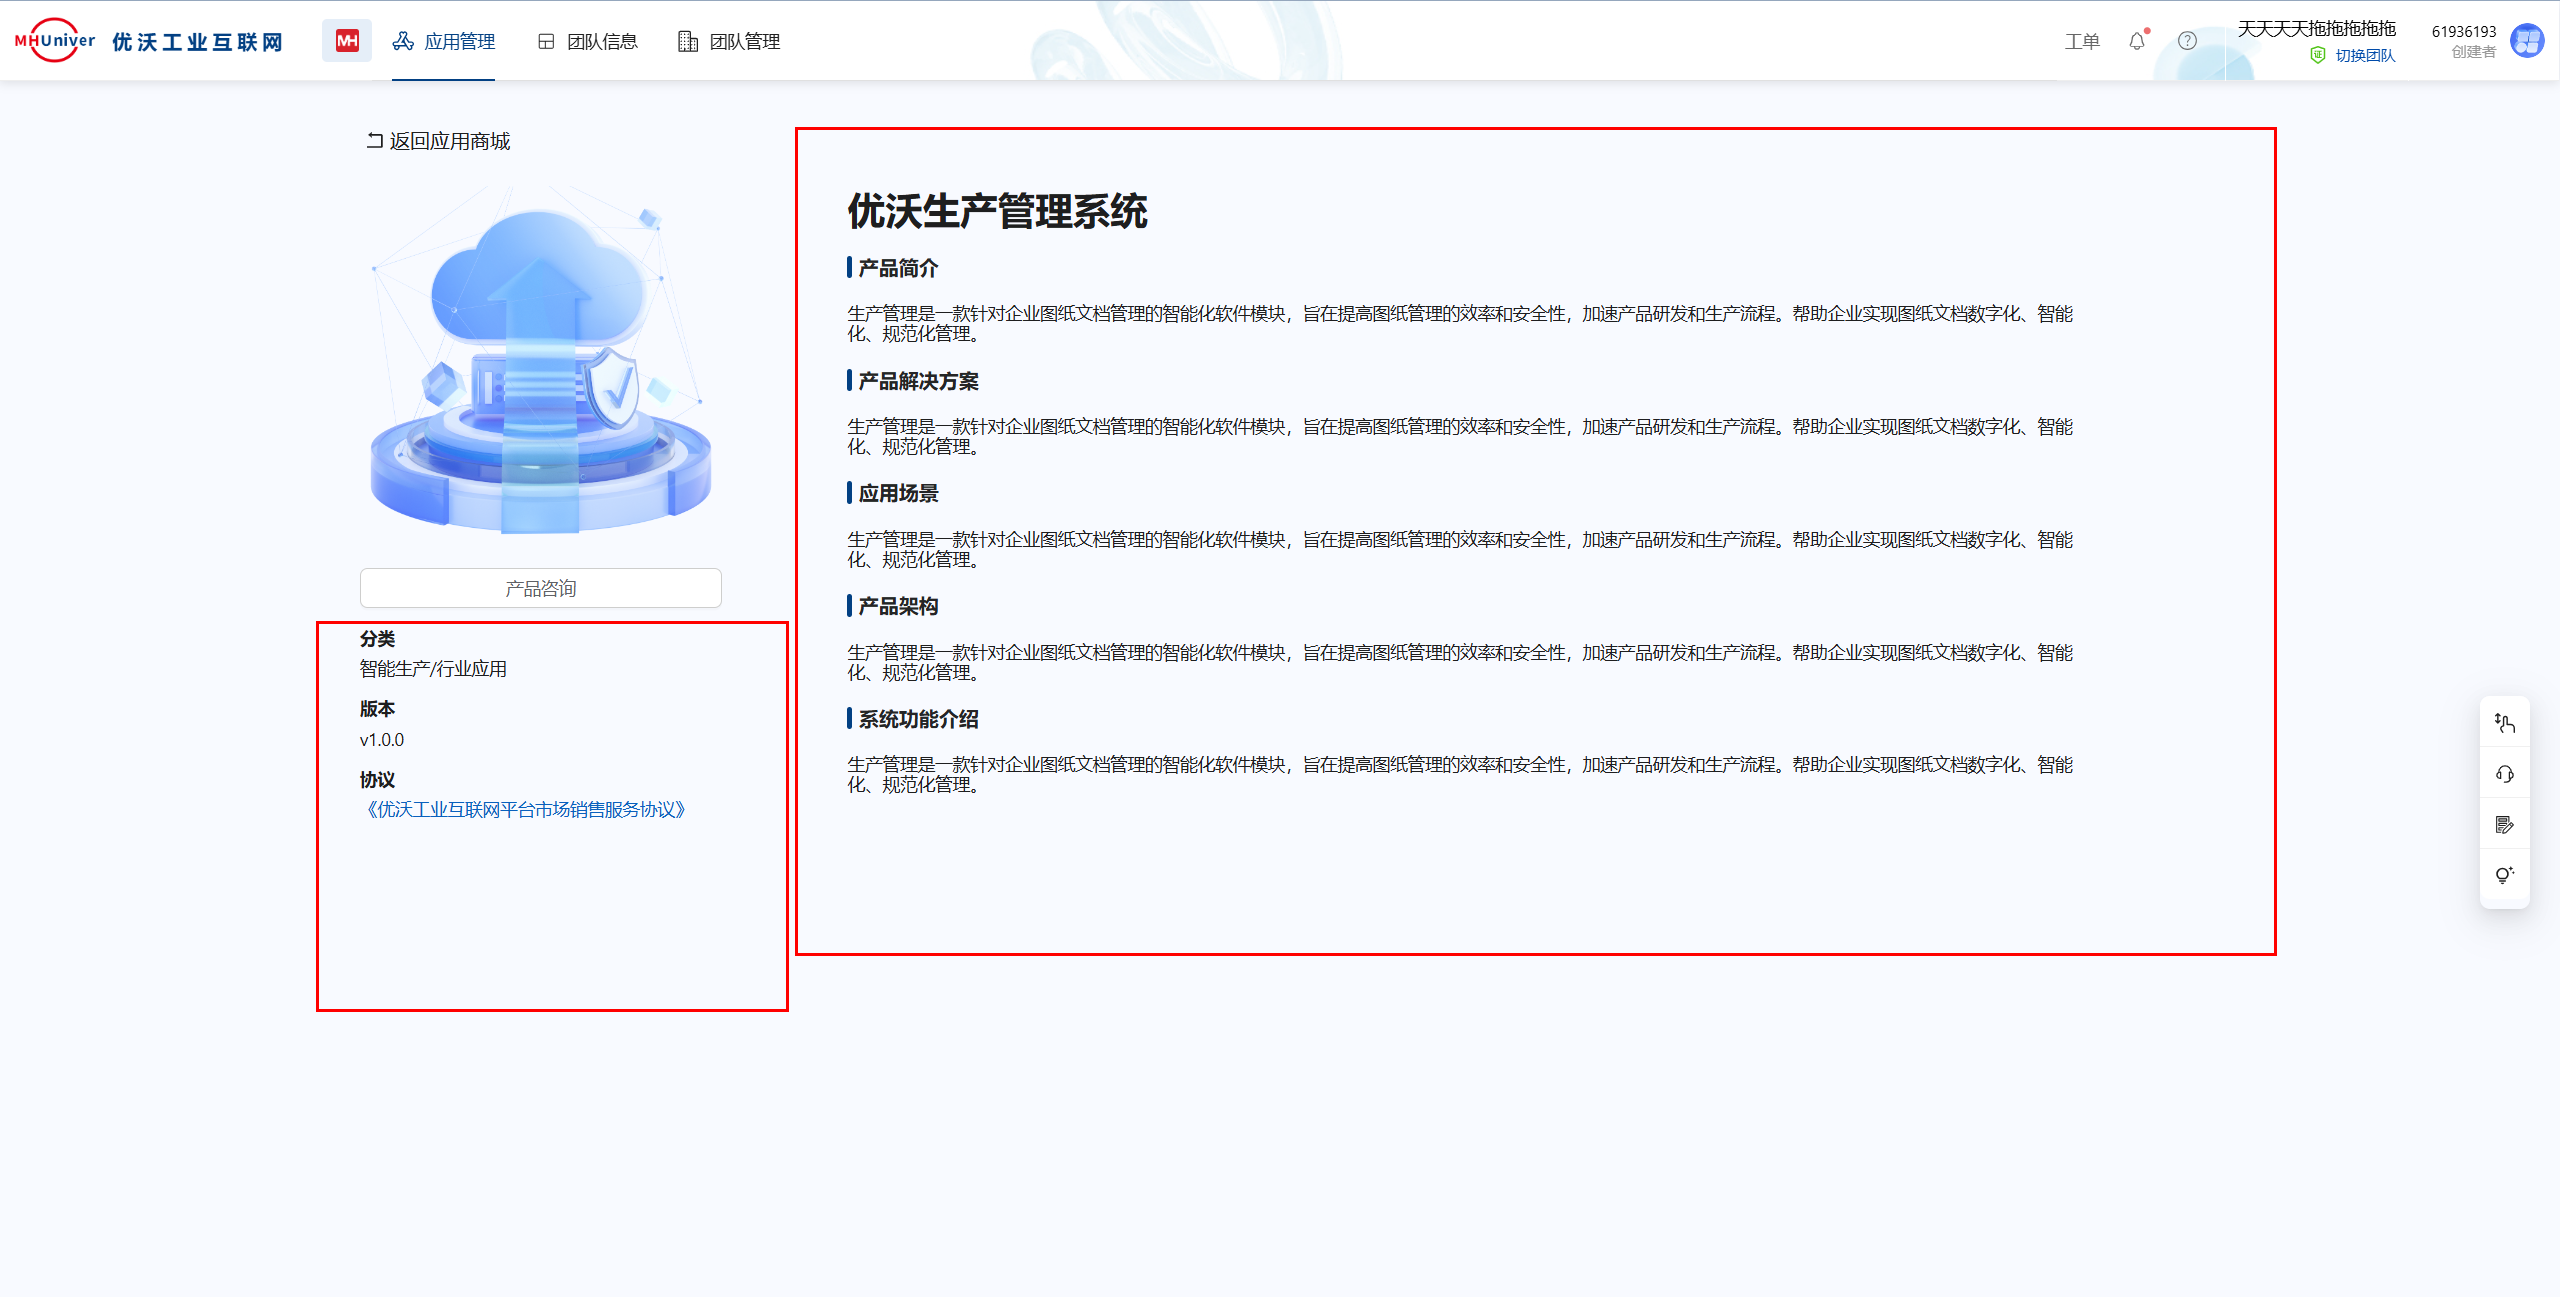Click the customer service headset icon
The height and width of the screenshot is (1297, 2560).
(x=2504, y=774)
